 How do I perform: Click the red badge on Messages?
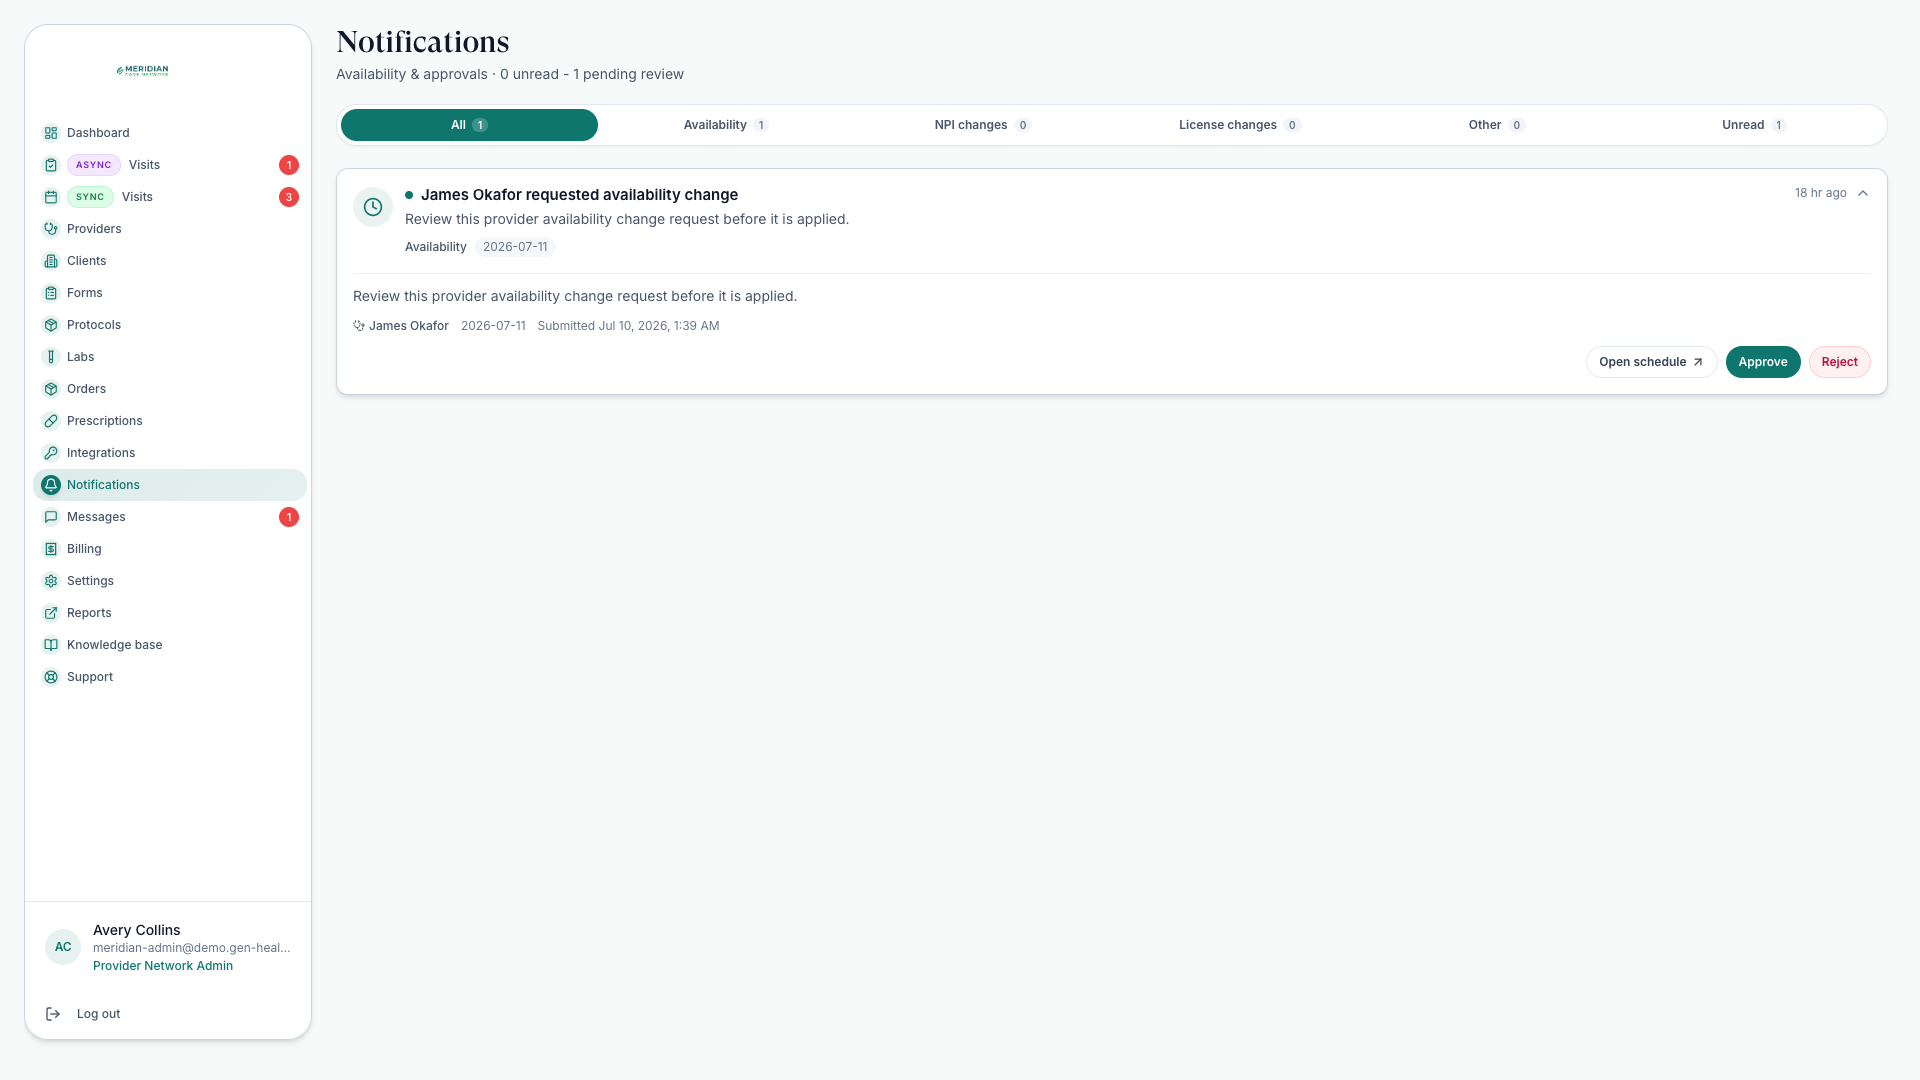click(x=289, y=517)
